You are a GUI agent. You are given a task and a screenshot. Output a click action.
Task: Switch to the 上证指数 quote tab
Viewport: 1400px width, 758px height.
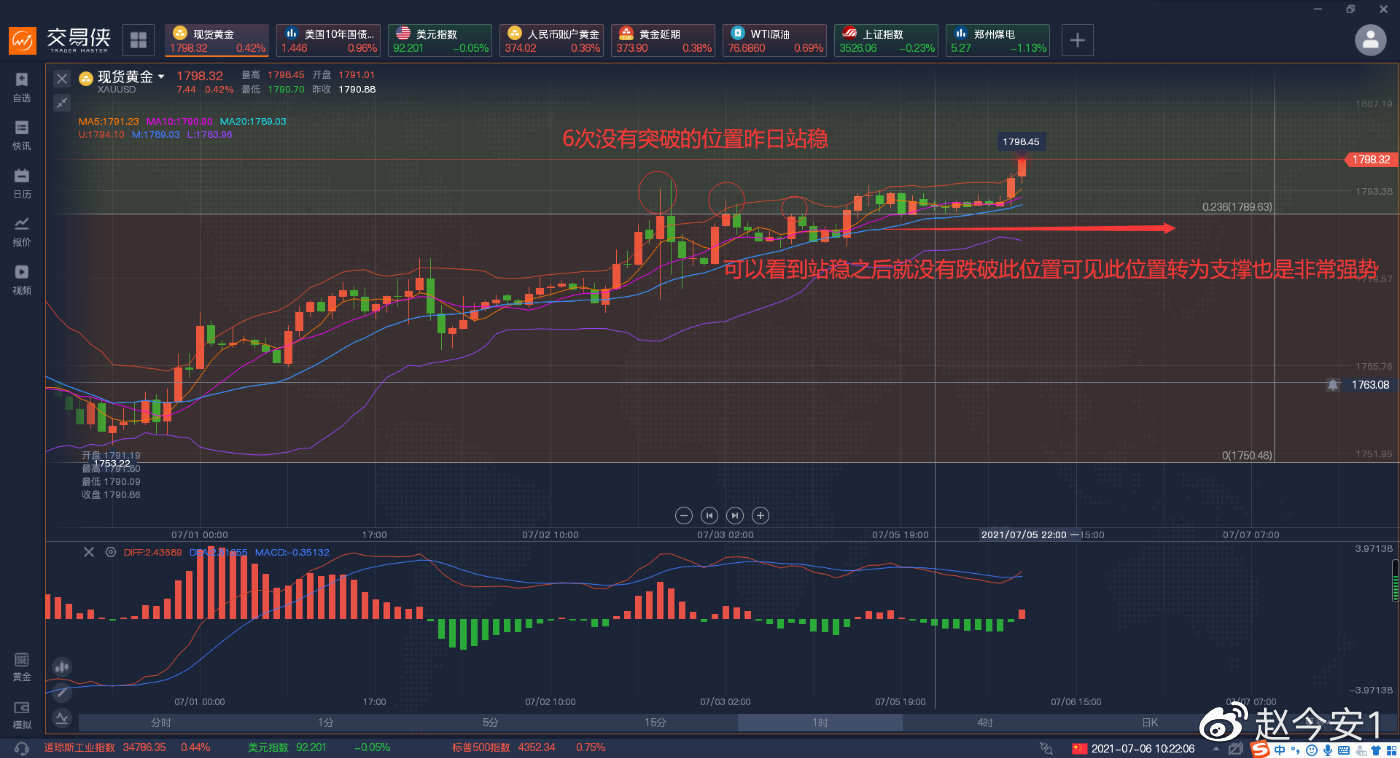[x=888, y=40]
